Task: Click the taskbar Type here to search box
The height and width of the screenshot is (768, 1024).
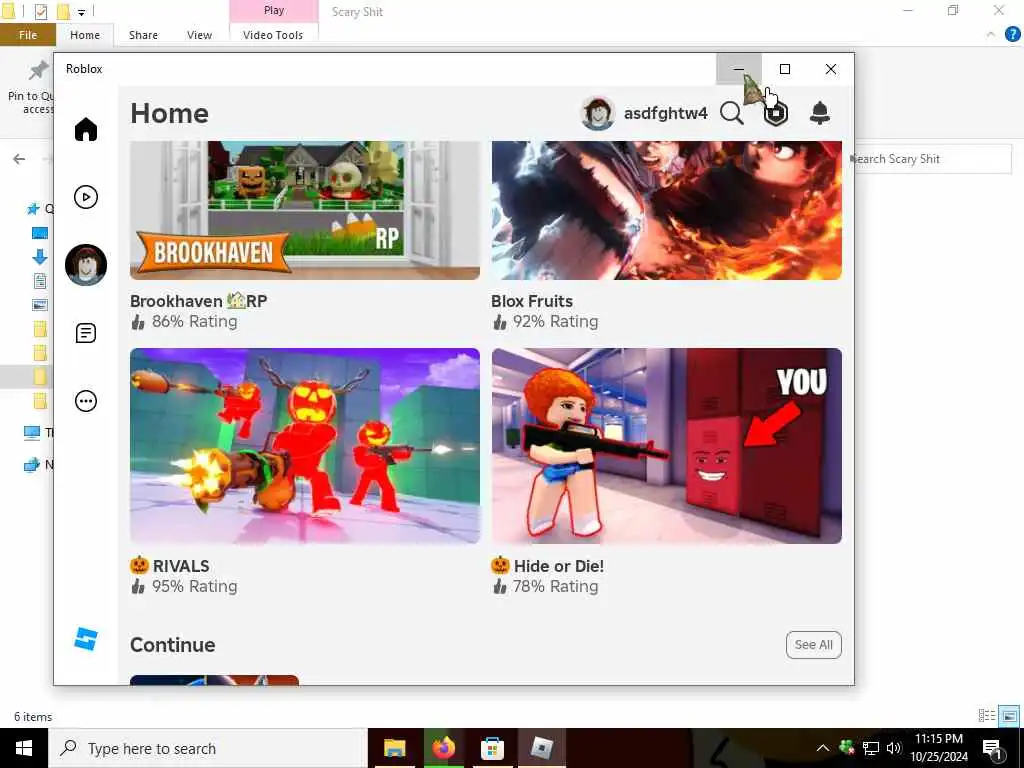Action: [x=208, y=748]
